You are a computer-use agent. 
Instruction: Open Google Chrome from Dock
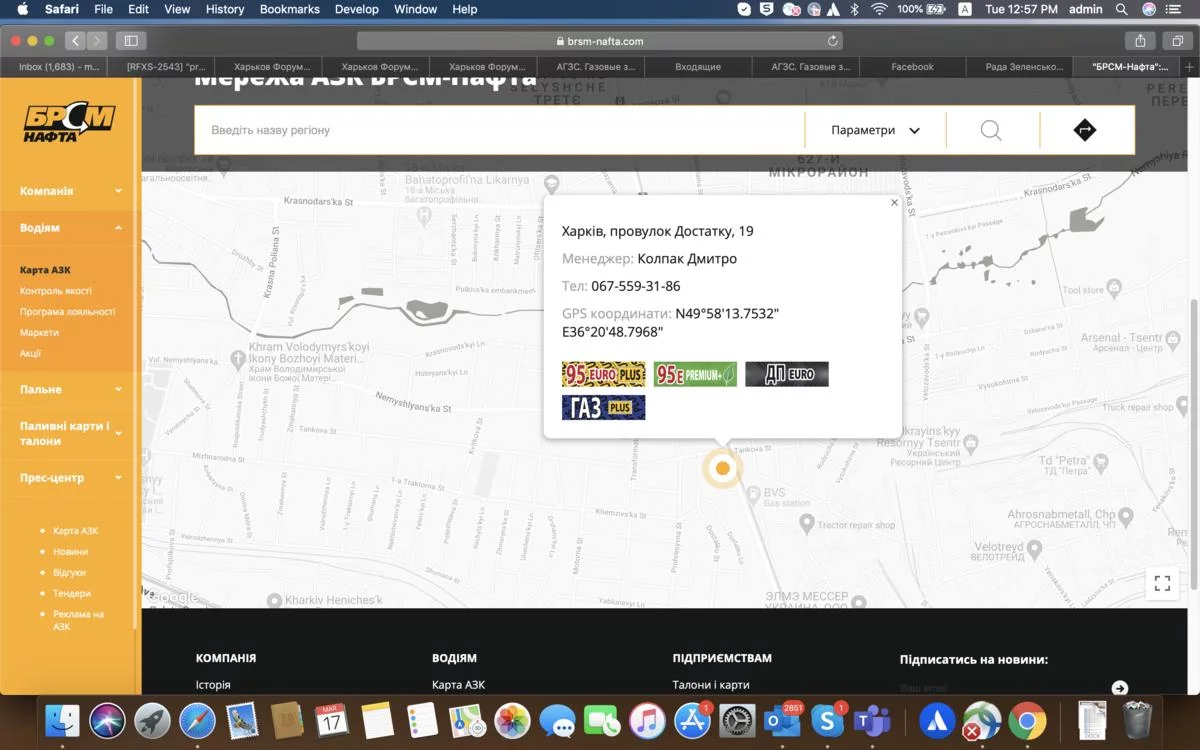click(1027, 720)
